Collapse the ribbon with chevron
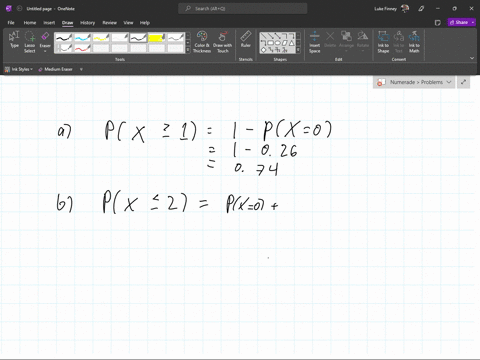This screenshot has height=360, width=480. coord(472,58)
